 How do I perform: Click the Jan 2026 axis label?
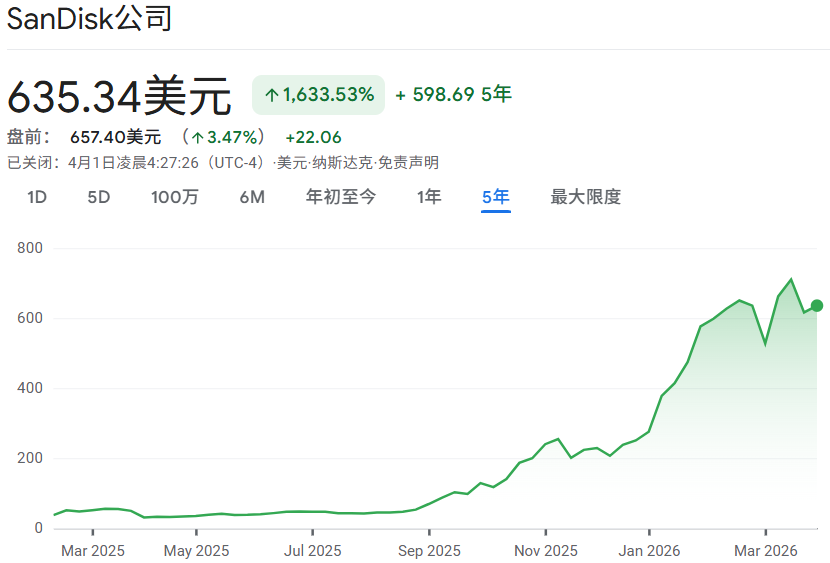point(649,551)
